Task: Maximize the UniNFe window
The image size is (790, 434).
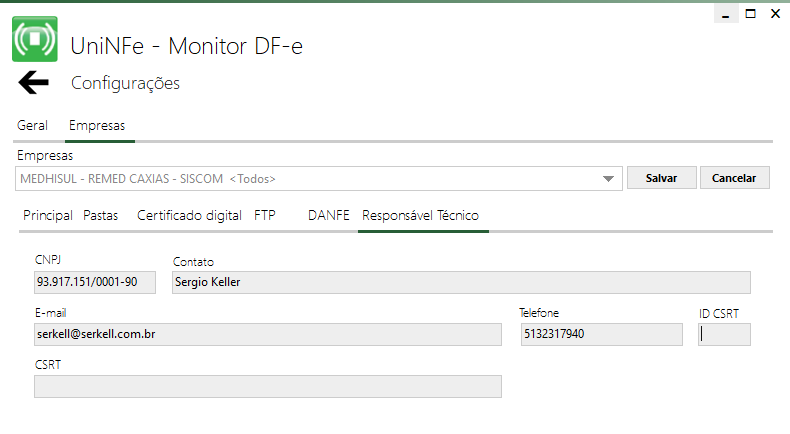Action: [751, 14]
